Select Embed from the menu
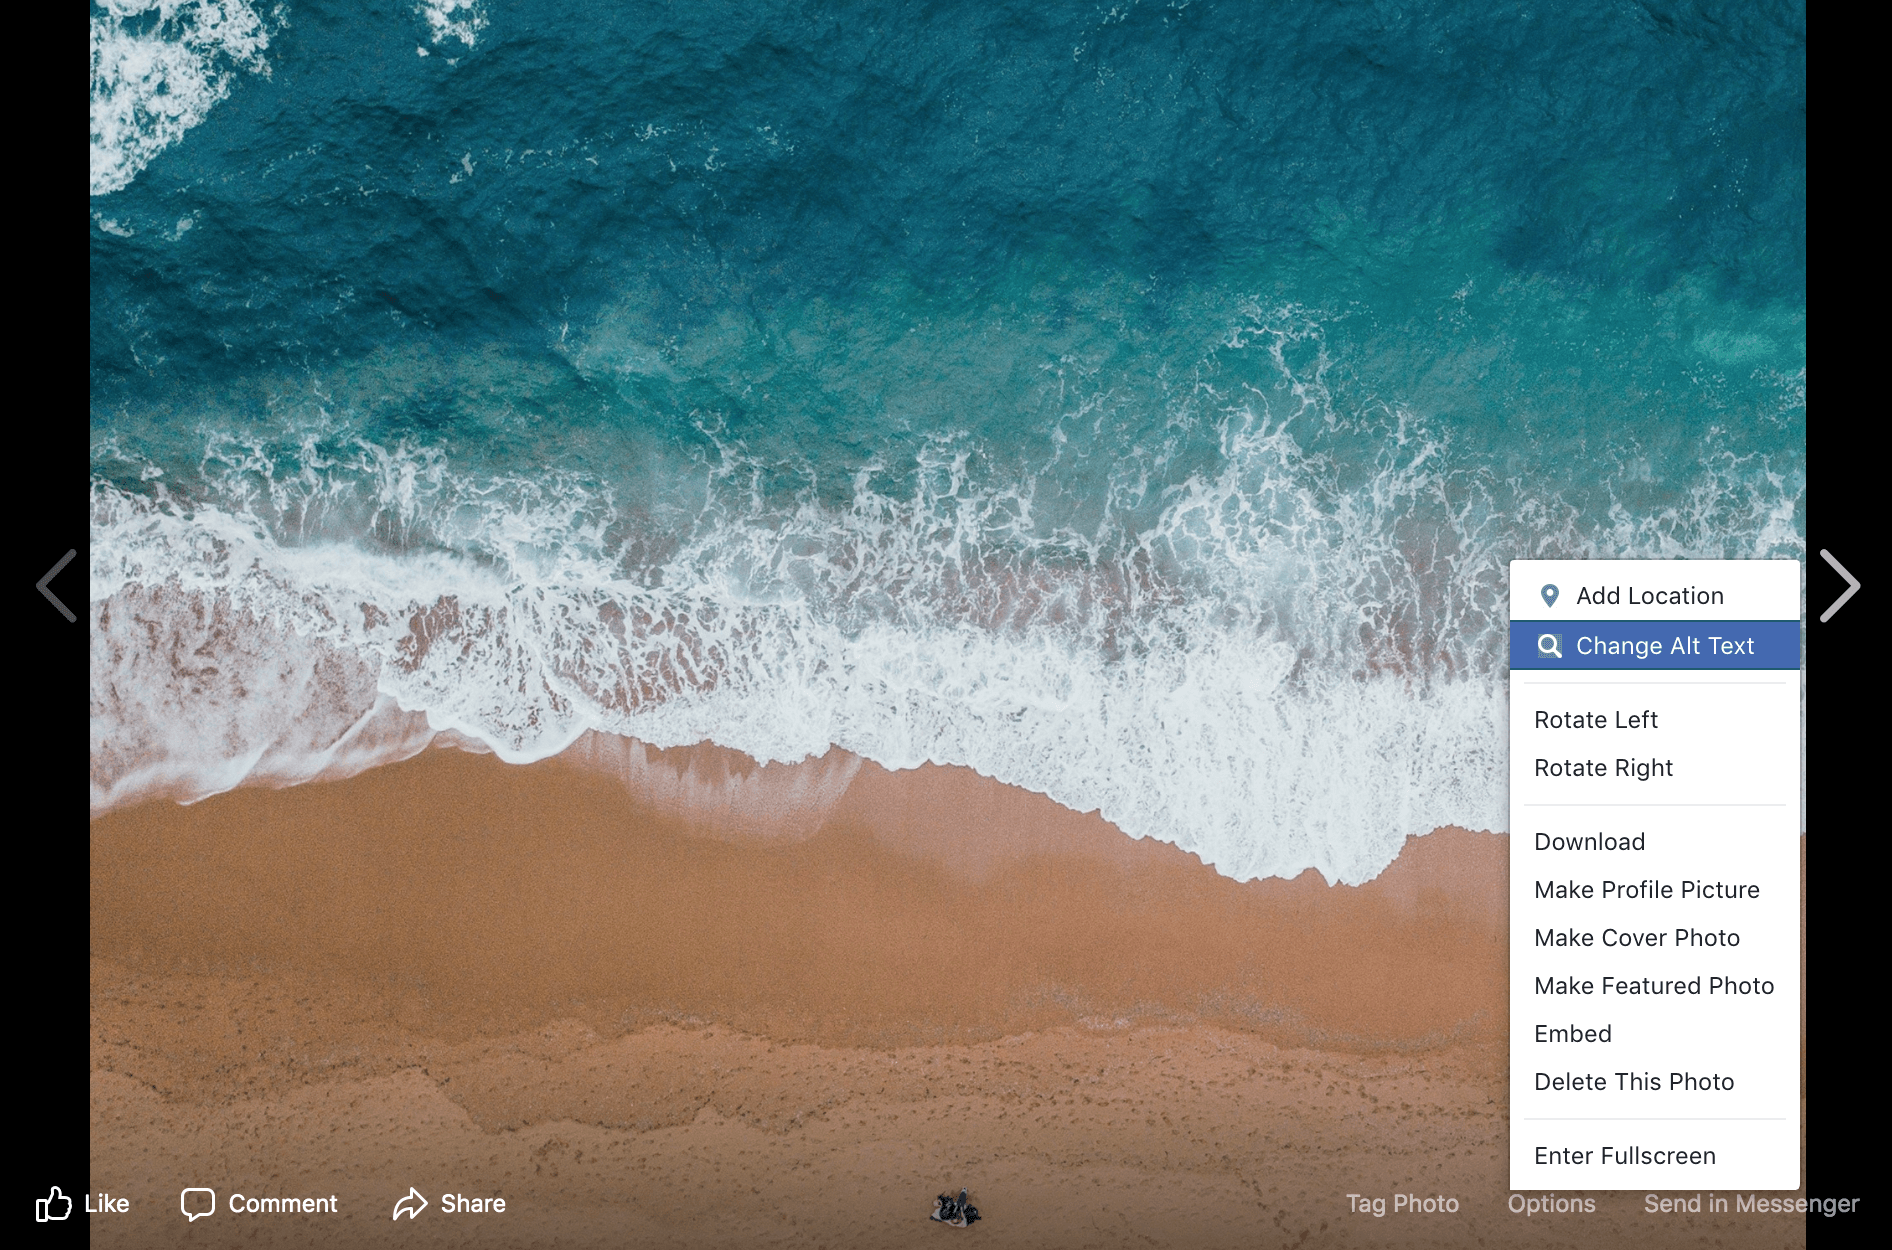This screenshot has height=1250, width=1892. [1655, 1034]
